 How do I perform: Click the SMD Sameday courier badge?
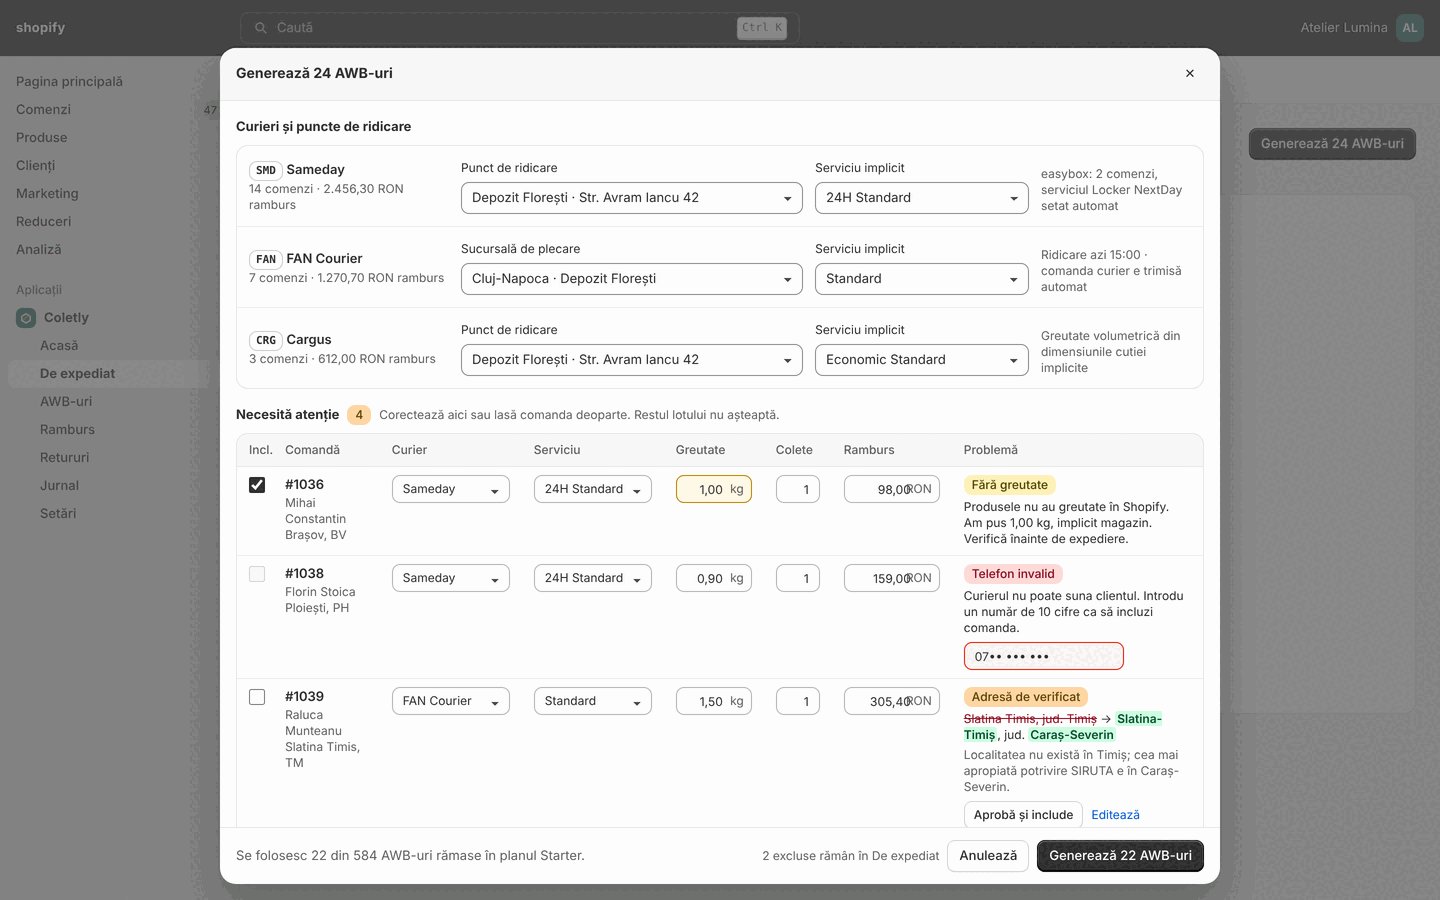(x=266, y=170)
